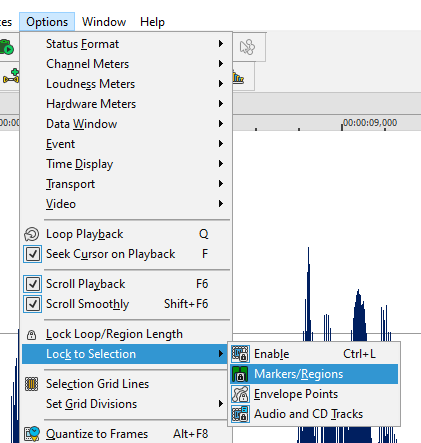Click the Envelope Points lock icon

[x=240, y=394]
